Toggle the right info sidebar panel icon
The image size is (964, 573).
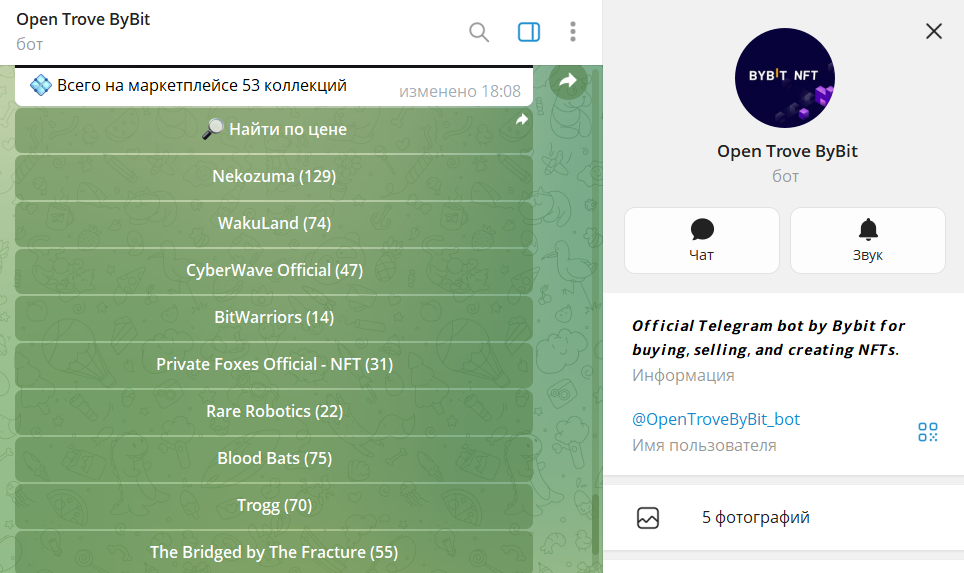tap(529, 32)
